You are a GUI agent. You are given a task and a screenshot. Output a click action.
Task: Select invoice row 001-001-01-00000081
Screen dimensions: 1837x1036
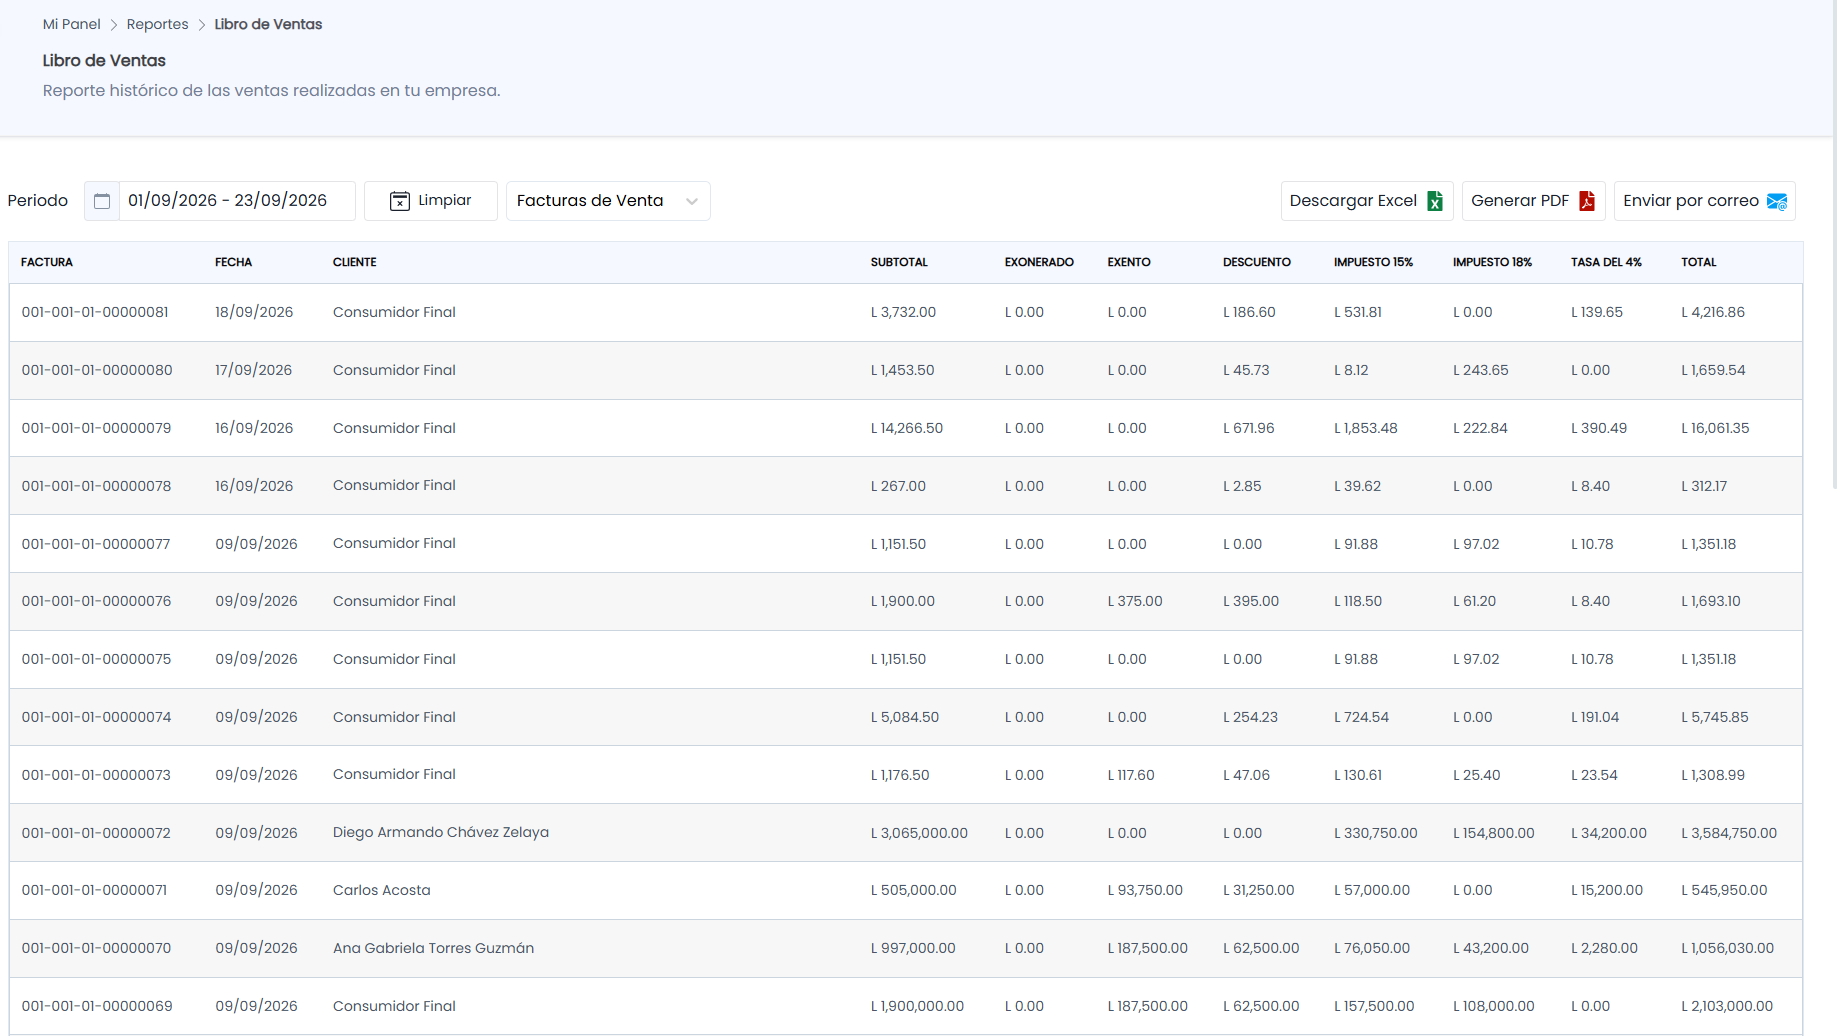pos(906,312)
